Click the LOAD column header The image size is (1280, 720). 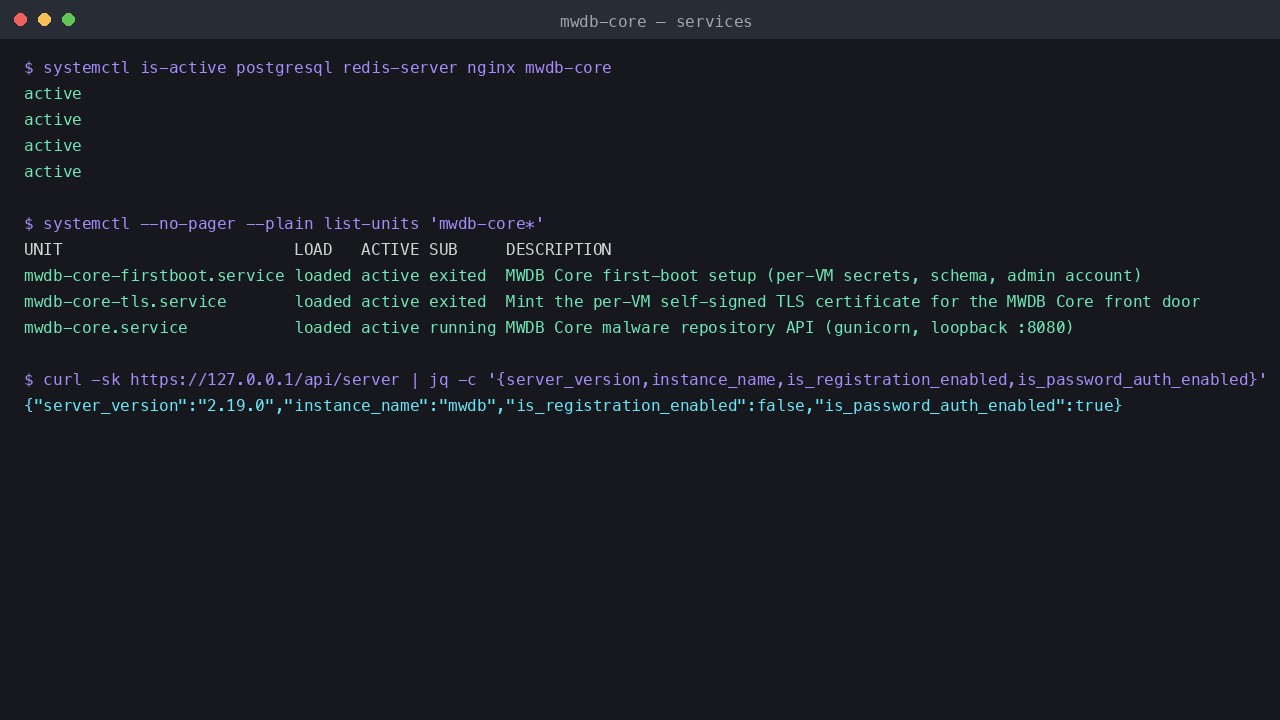313,250
